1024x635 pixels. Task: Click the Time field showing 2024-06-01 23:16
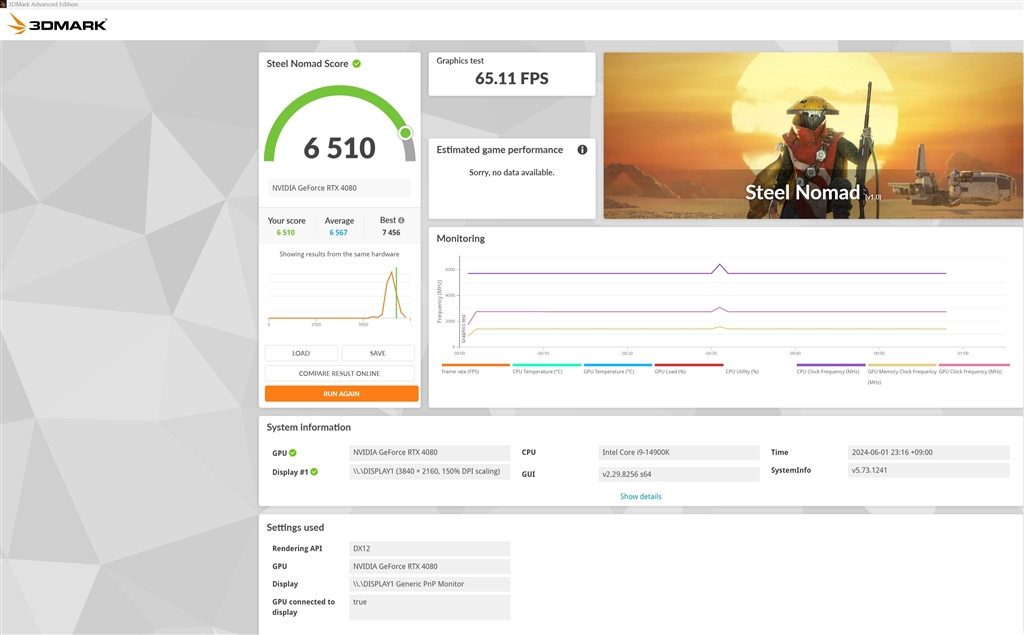pos(929,452)
